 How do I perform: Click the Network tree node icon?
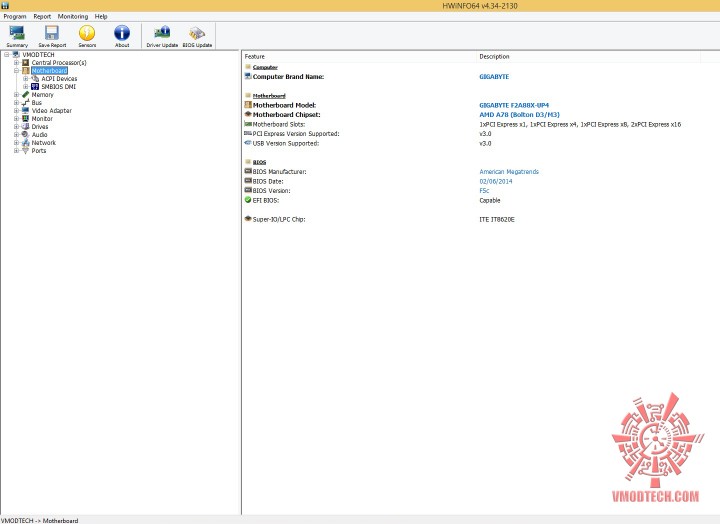tap(26, 143)
